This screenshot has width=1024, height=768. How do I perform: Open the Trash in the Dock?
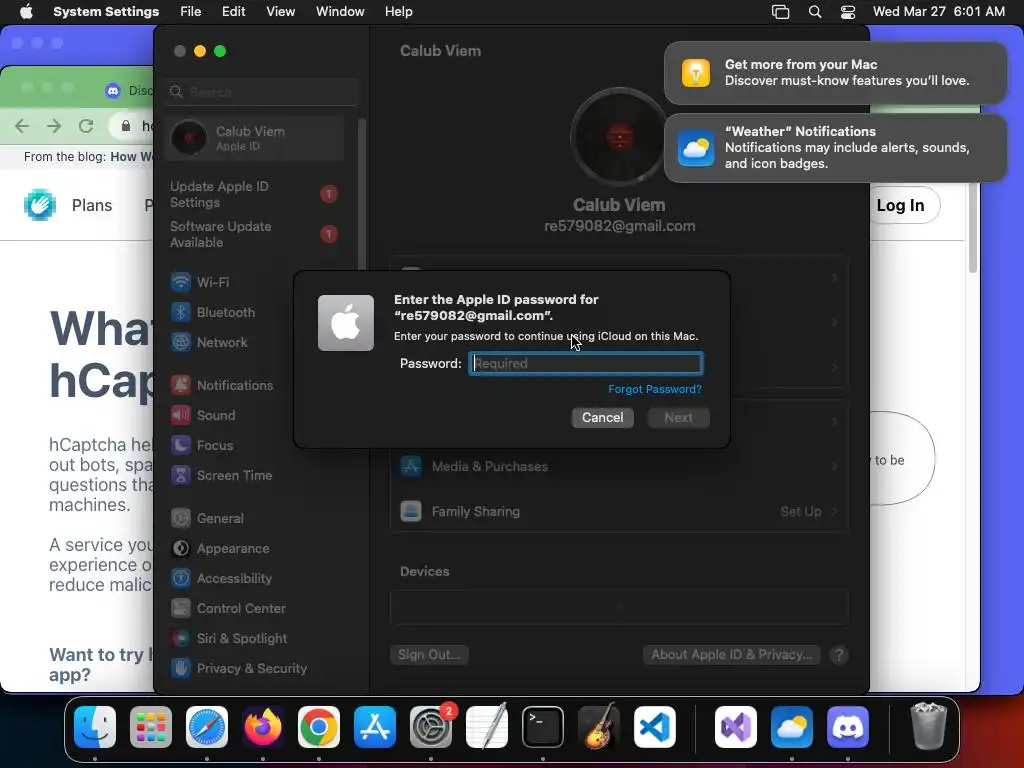[928, 726]
